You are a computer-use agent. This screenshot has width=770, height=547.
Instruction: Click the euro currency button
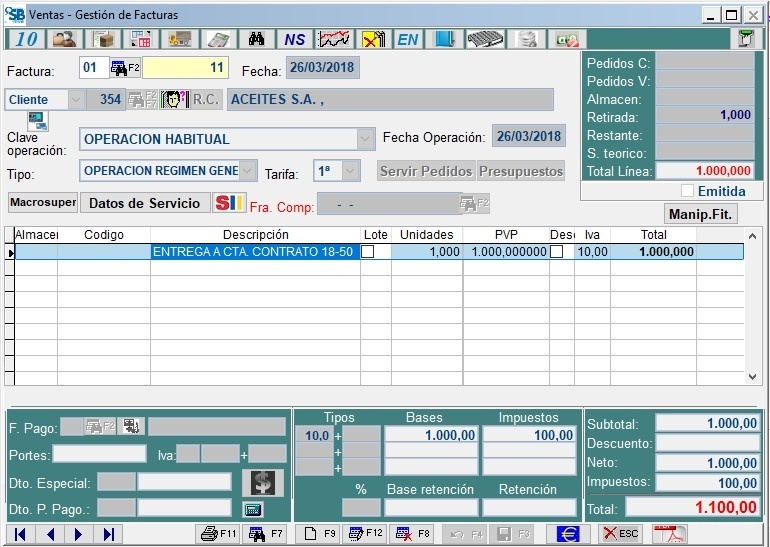pyautogui.click(x=568, y=534)
